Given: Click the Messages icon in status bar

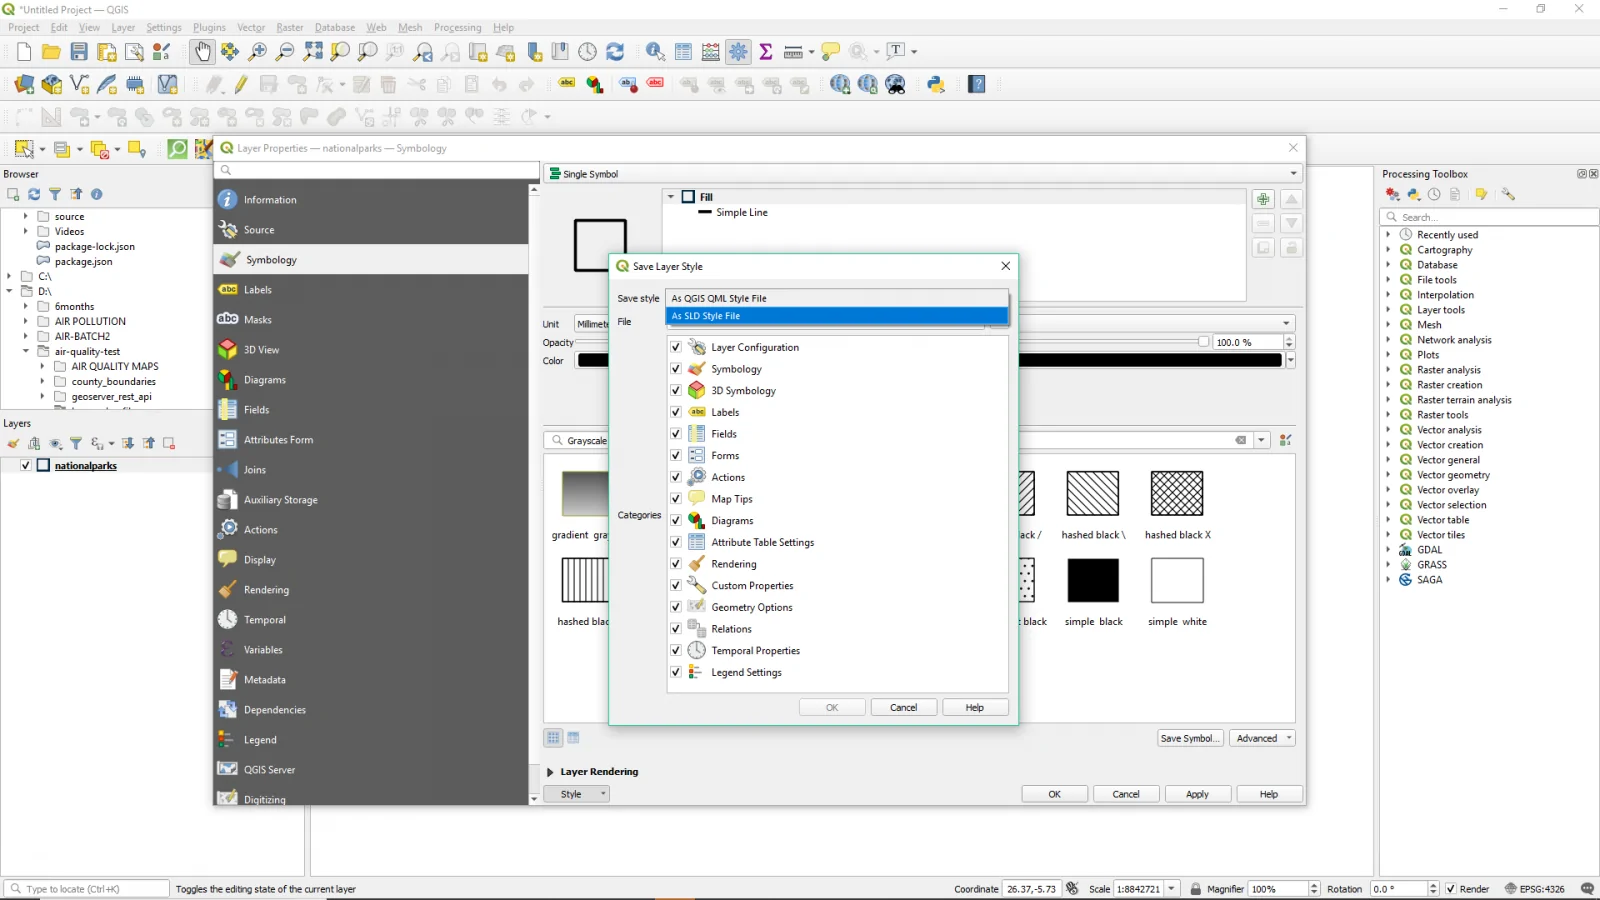Looking at the screenshot, I should (1587, 889).
